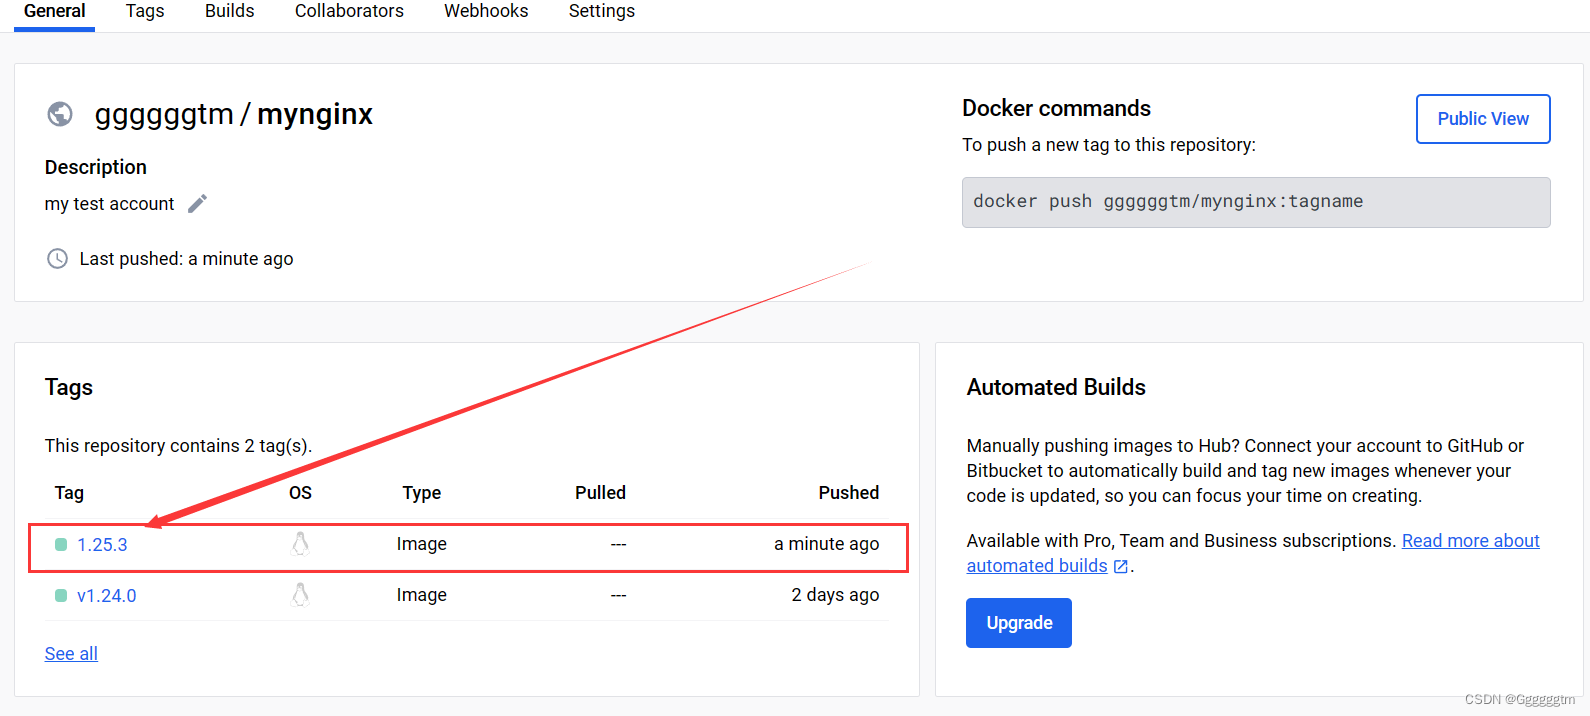Click the Tag column header
The image size is (1590, 716).
pyautogui.click(x=69, y=493)
